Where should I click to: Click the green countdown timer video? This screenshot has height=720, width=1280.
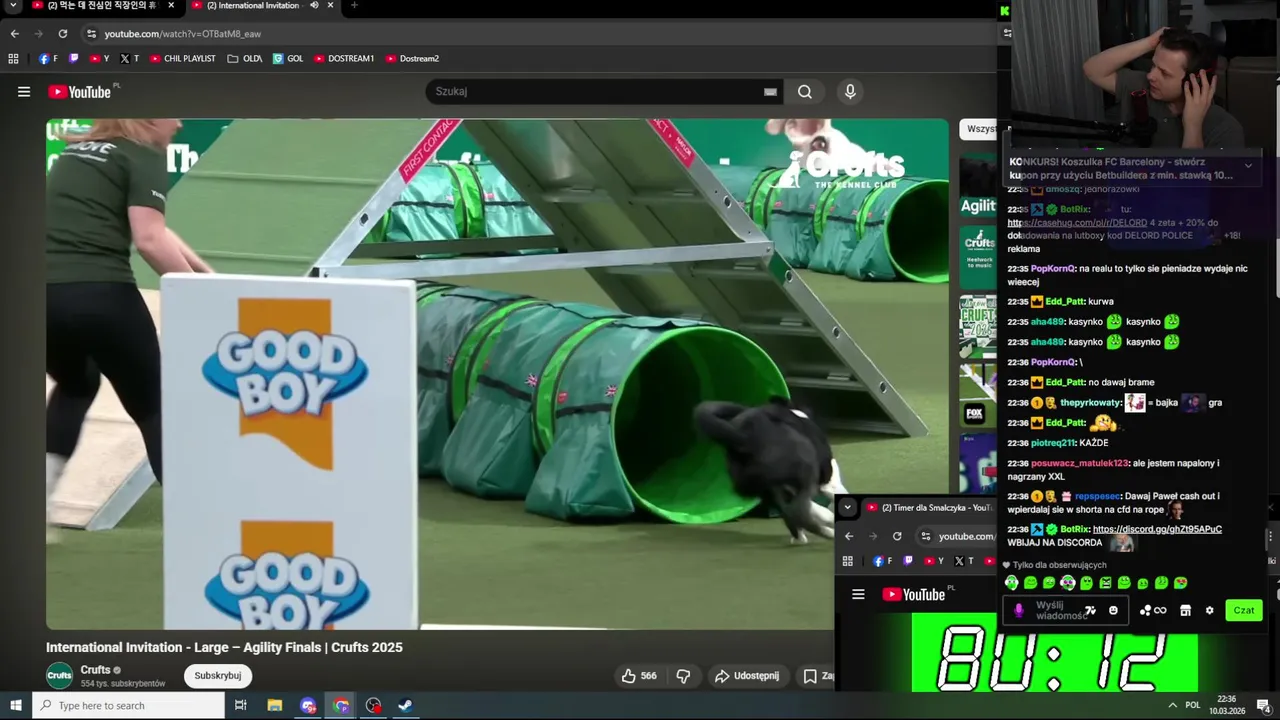point(1055,652)
